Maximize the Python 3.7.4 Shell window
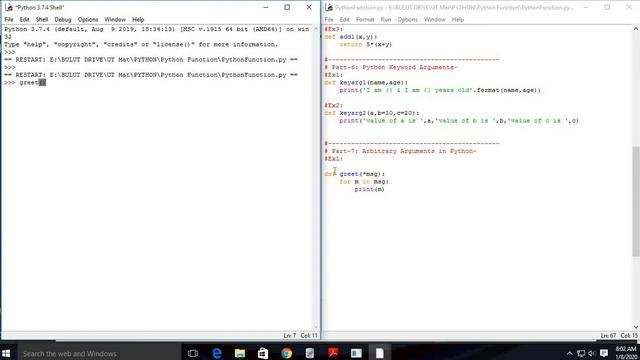The height and width of the screenshot is (360, 640). pyautogui.click(x=287, y=7)
